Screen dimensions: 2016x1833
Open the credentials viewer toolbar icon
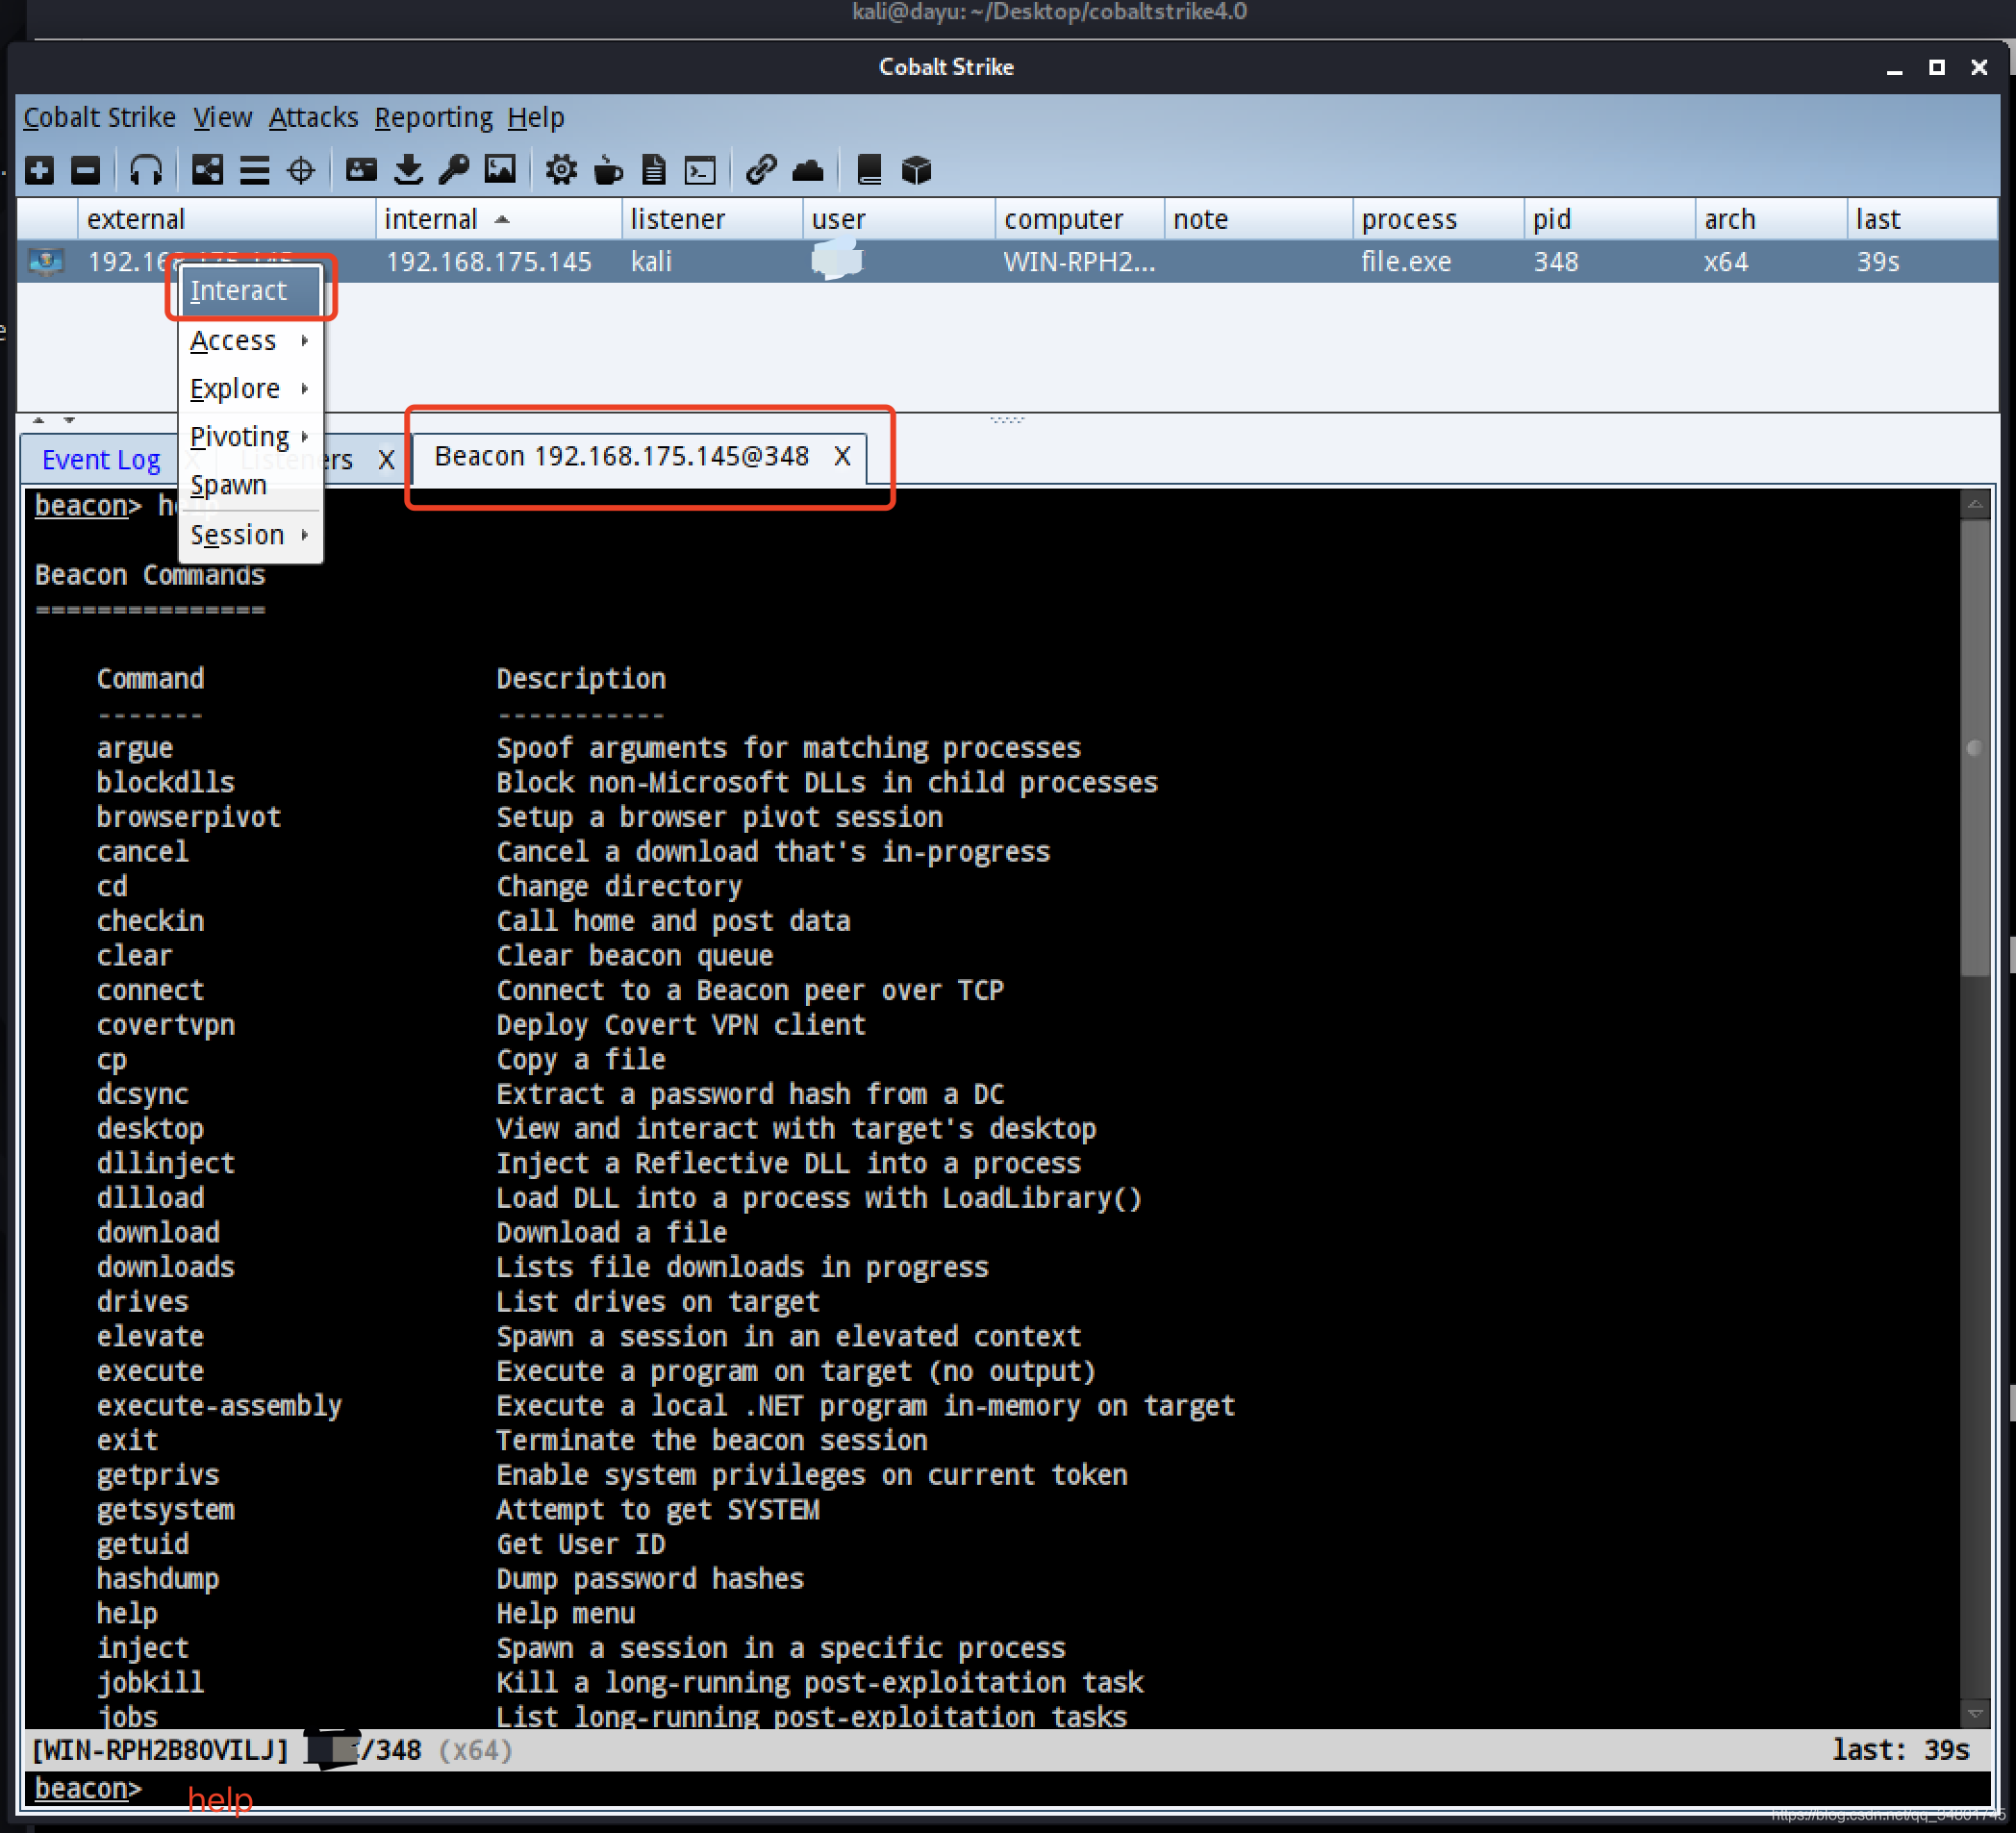[x=361, y=171]
